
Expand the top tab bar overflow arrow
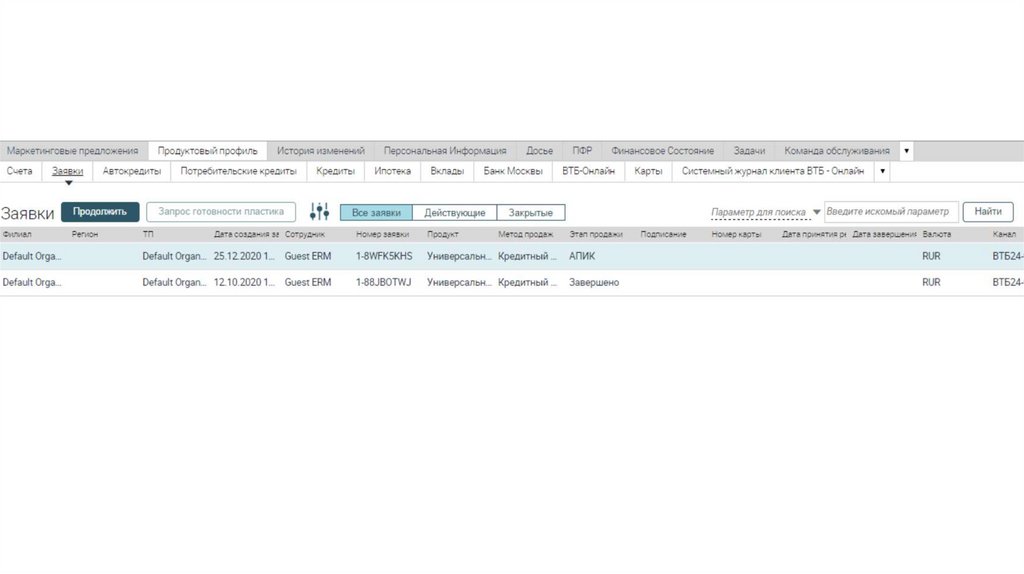[x=906, y=151]
